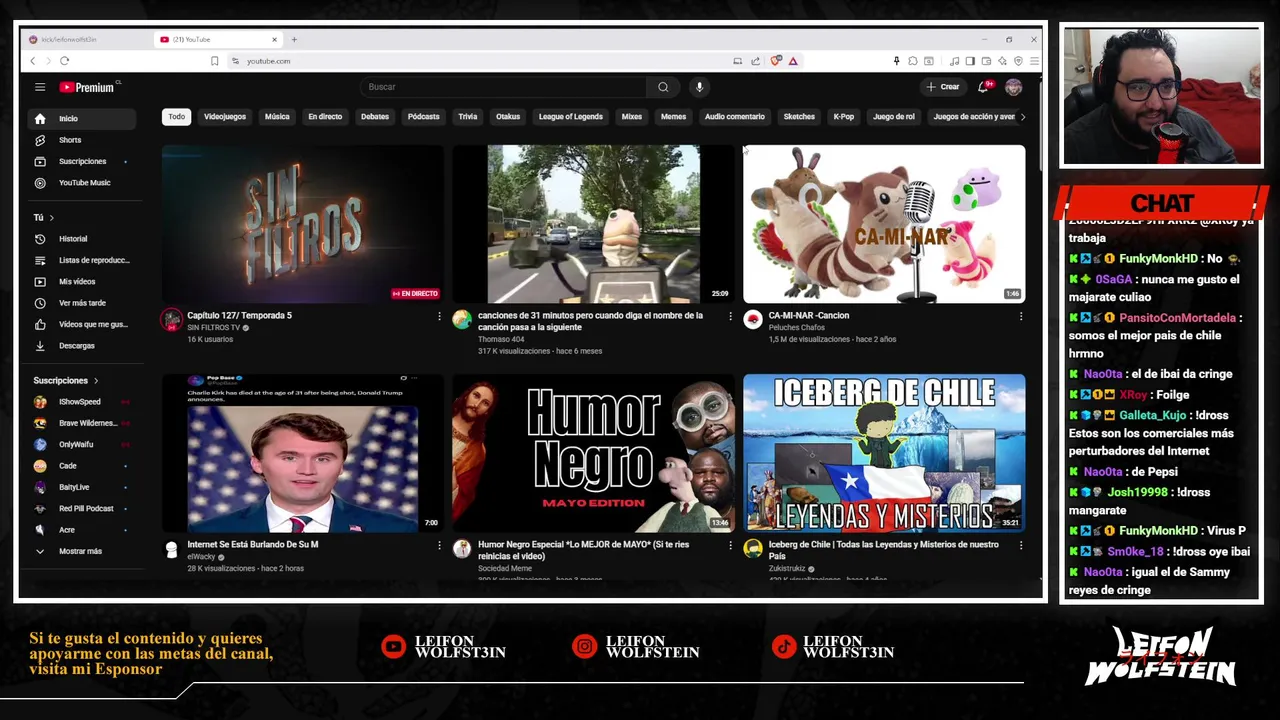Screen dimensions: 1280x720
Task: Select the Memes filter chip
Action: (673, 117)
